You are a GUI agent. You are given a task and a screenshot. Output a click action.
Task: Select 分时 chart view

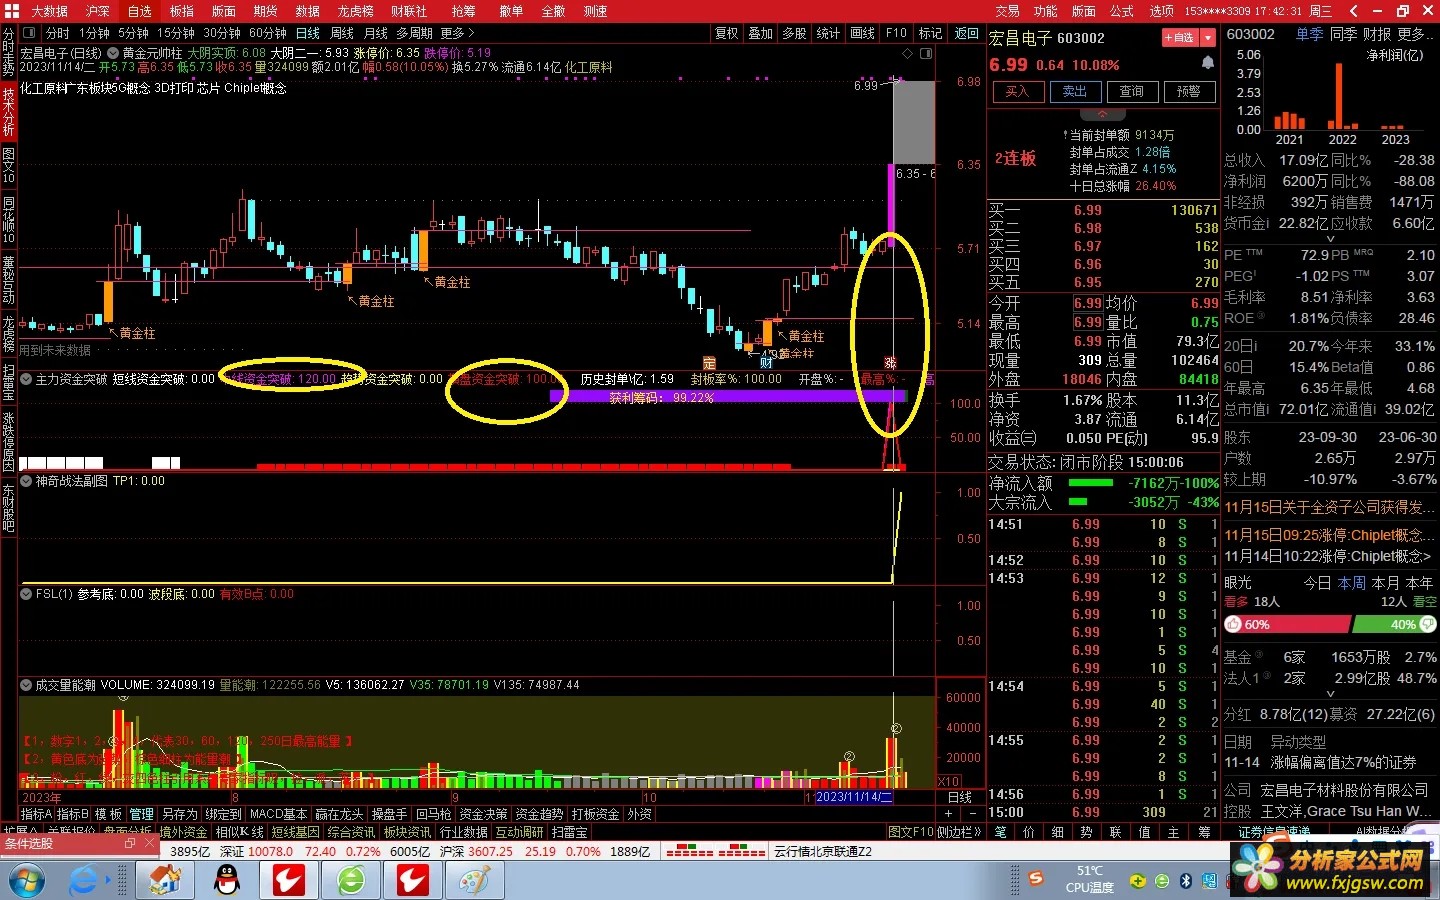click(x=57, y=33)
